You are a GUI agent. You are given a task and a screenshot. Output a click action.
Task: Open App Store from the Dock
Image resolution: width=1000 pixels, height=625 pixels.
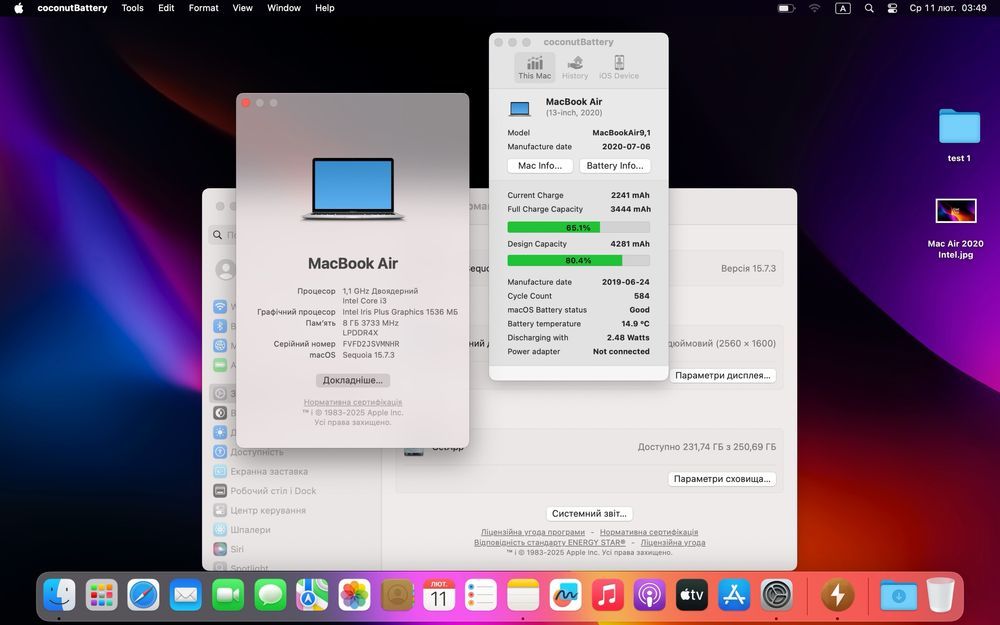coord(734,596)
